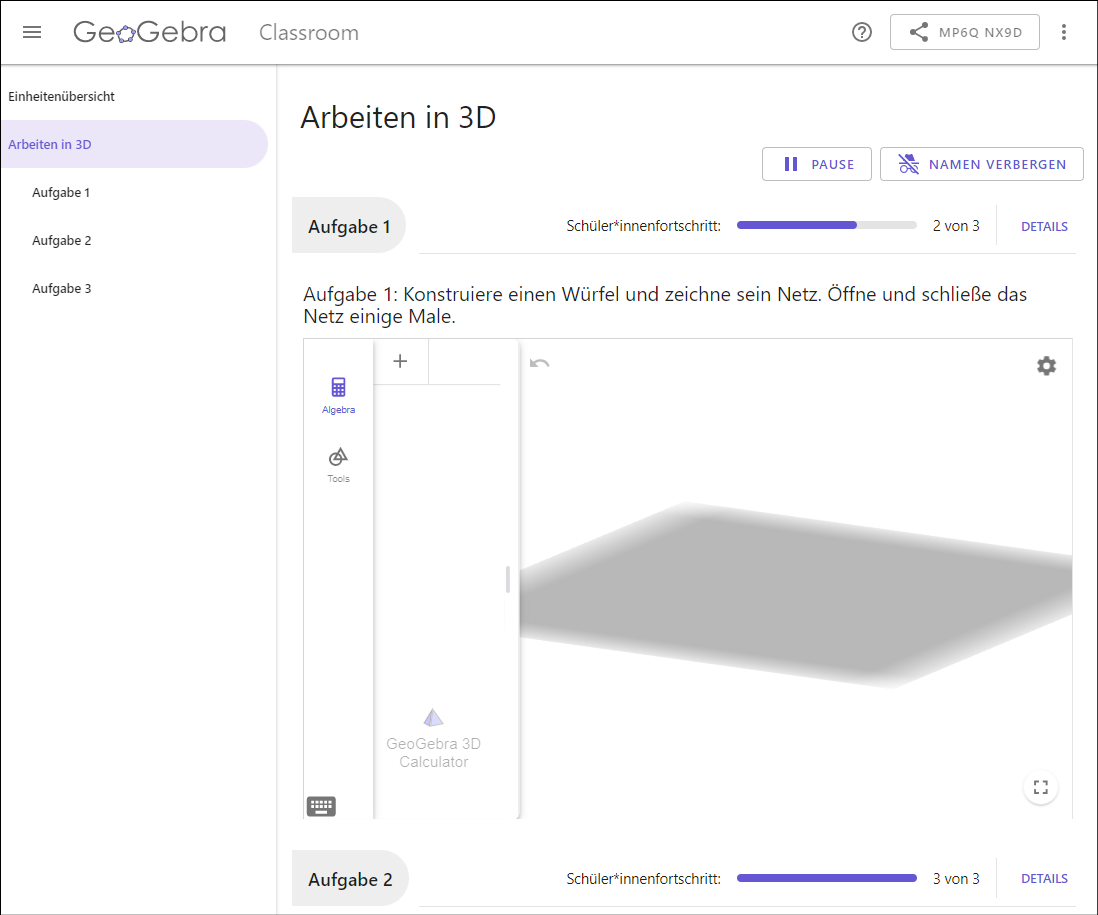Click NAMEN VERBERGEN to hide names

point(981,165)
